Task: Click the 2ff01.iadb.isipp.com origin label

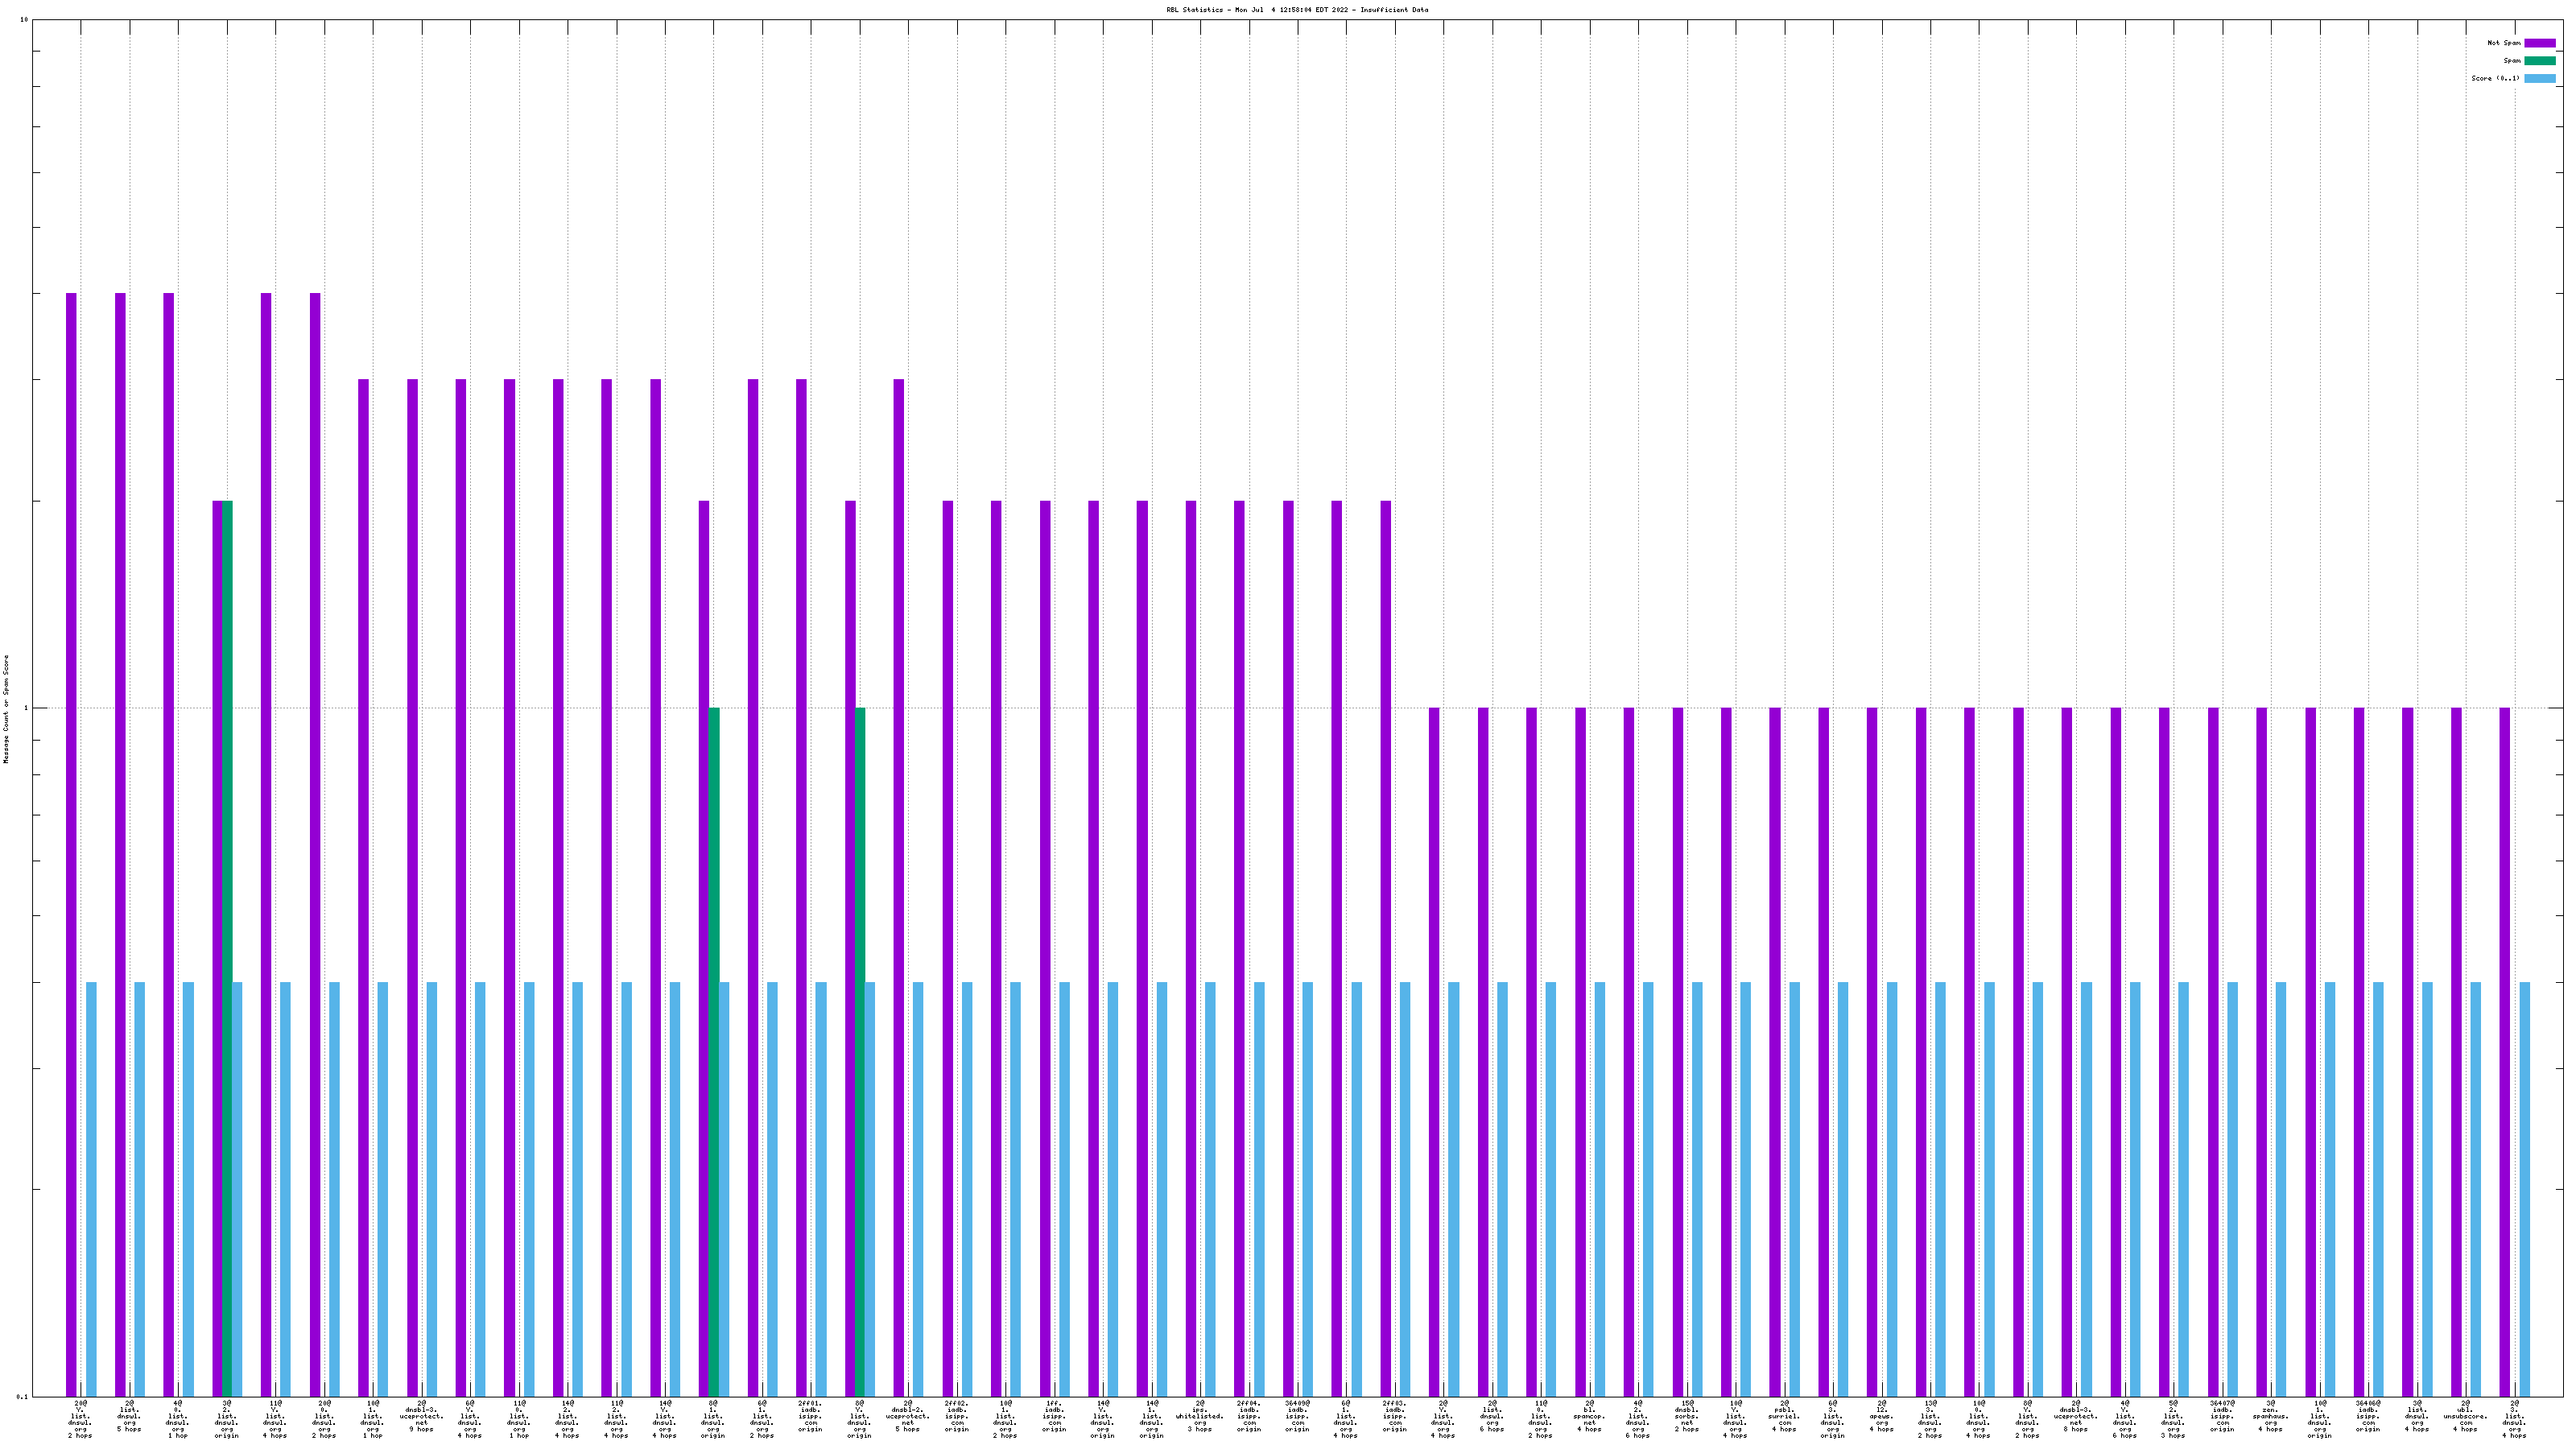Action: pyautogui.click(x=810, y=1416)
